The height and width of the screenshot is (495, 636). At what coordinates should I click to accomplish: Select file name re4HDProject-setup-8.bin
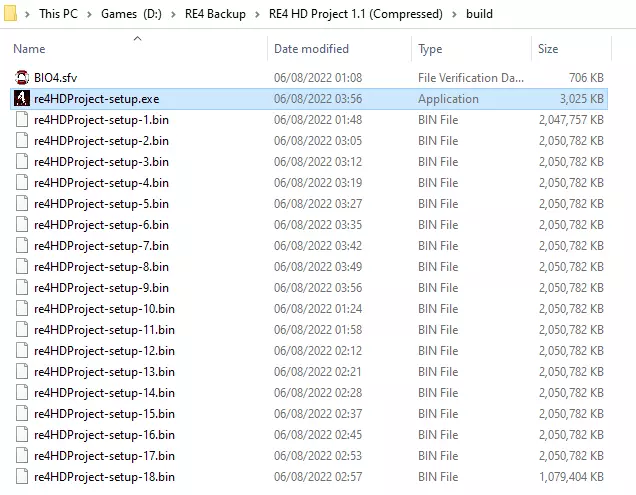pos(101,267)
